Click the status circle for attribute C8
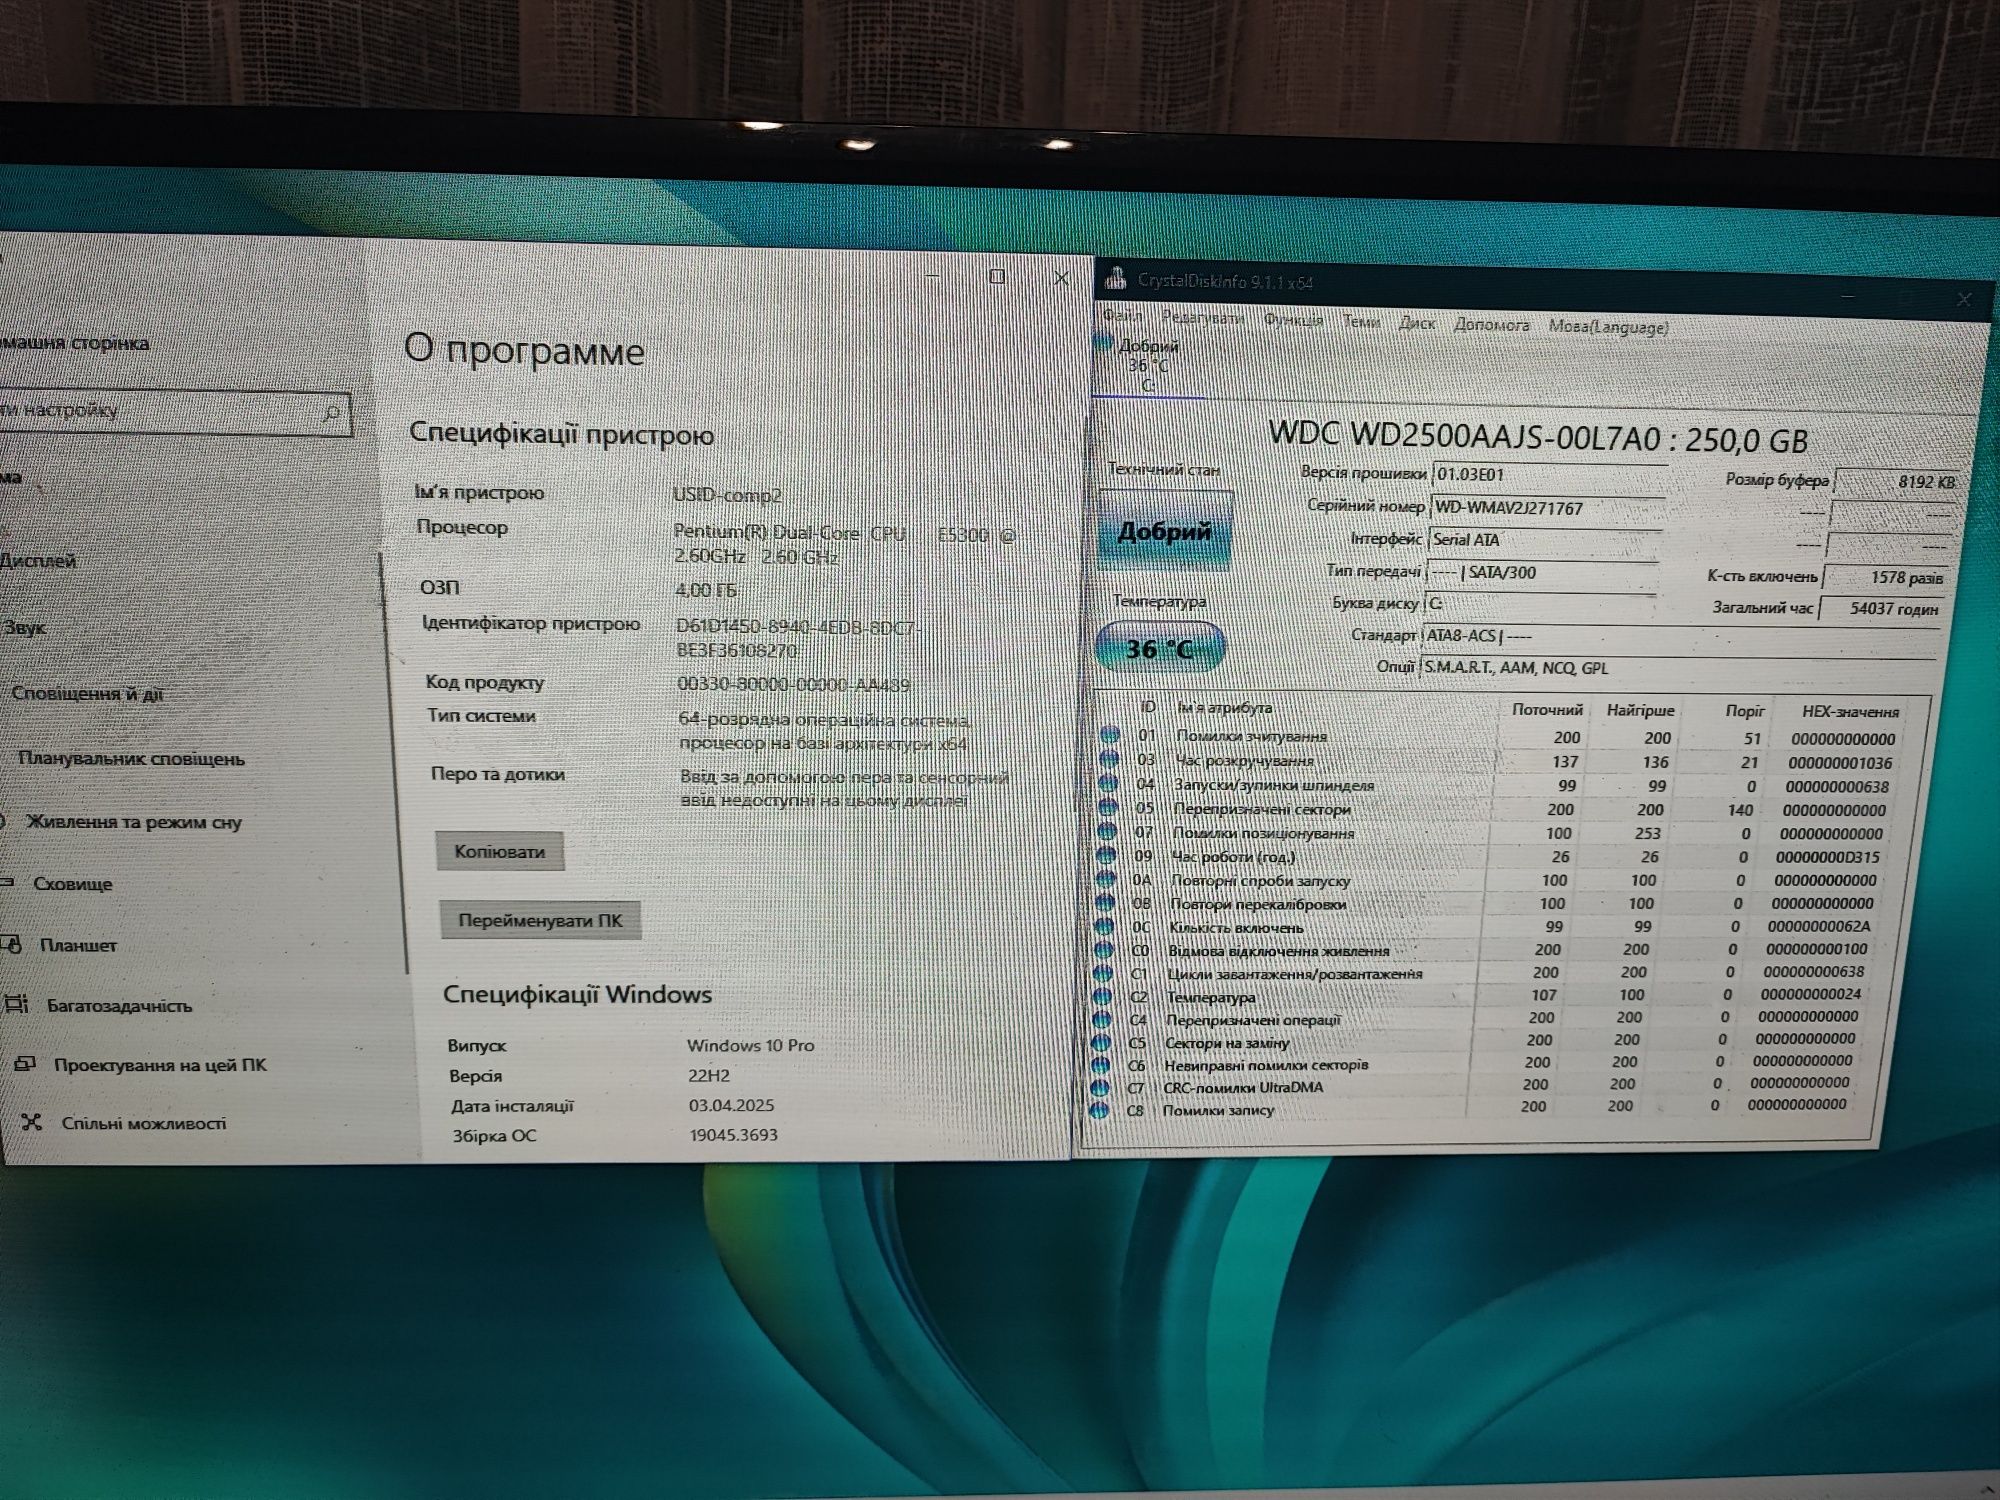 pos(1099,1109)
